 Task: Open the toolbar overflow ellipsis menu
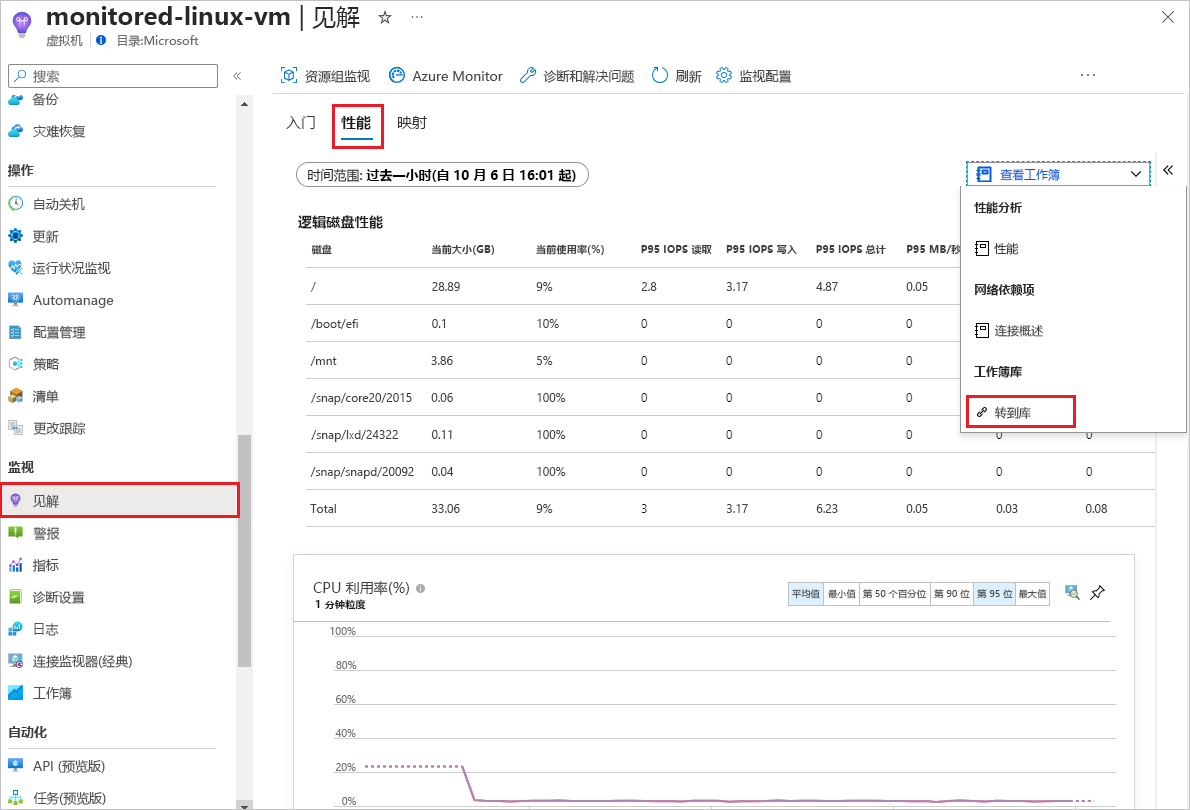[1088, 75]
